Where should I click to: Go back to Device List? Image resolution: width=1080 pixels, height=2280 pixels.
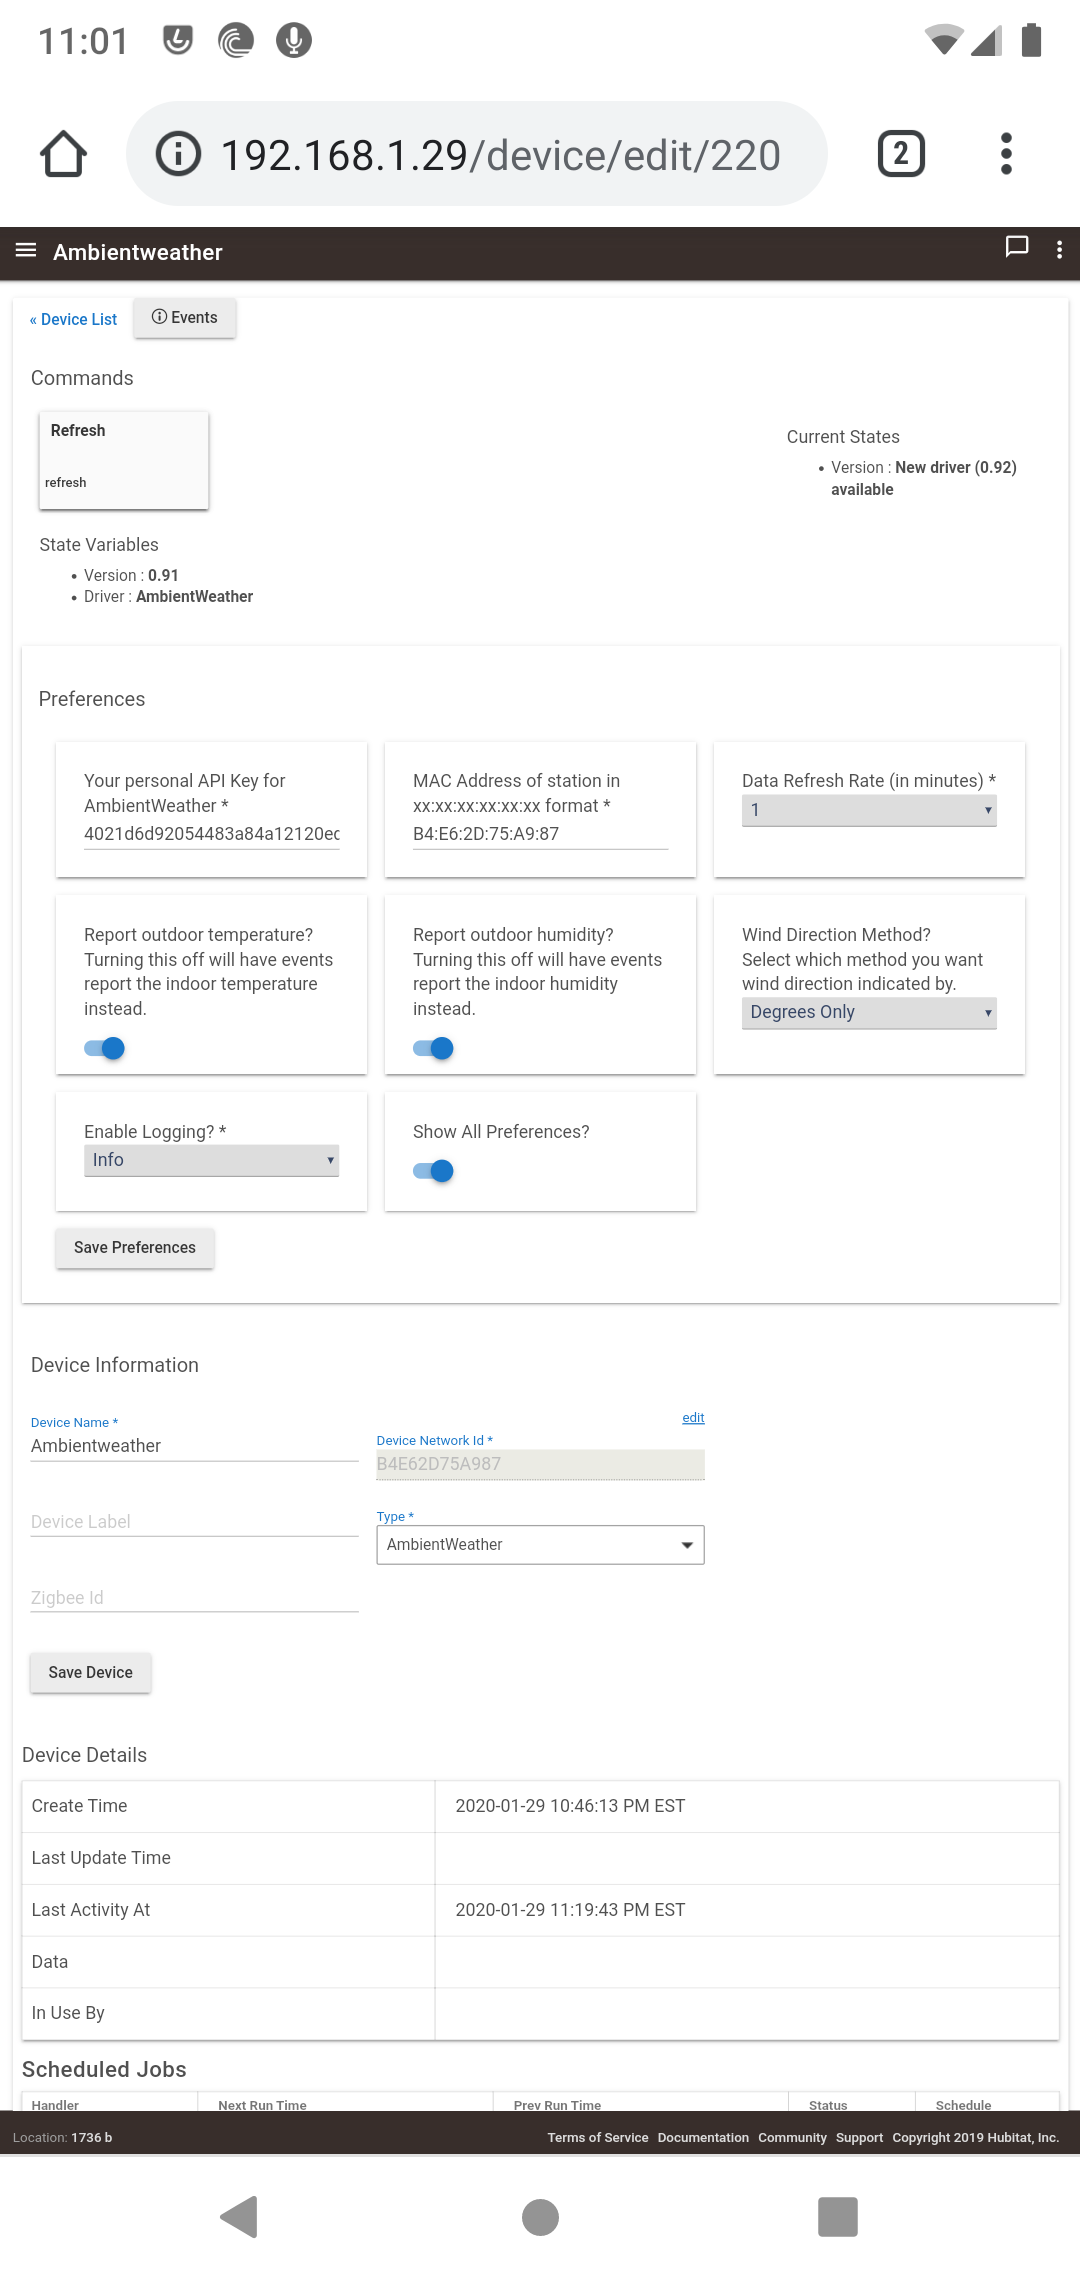click(73, 320)
